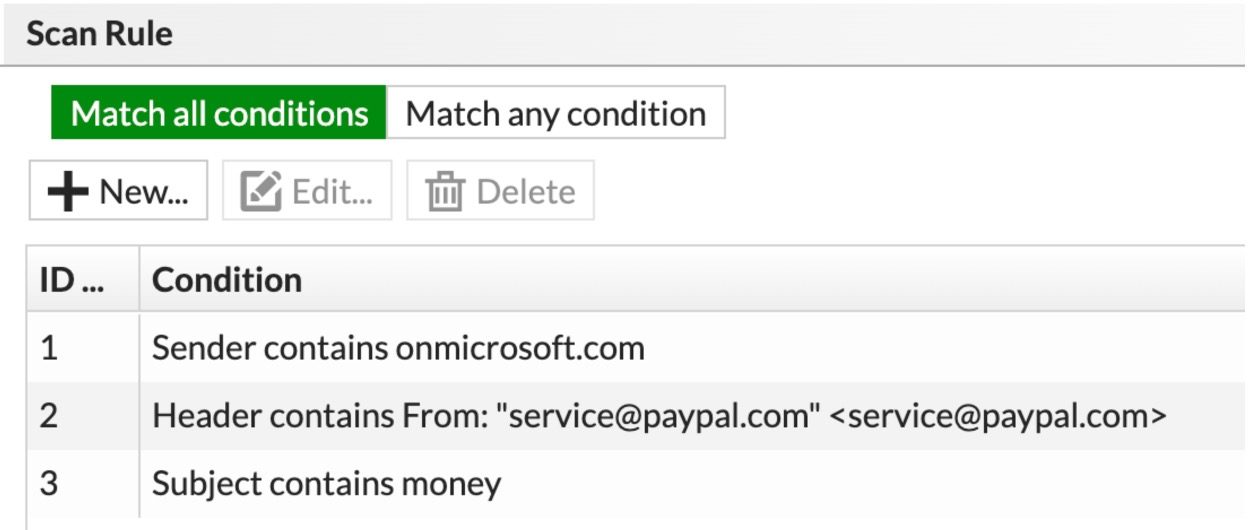
Task: Select the Subject contains money rule
Action: click(326, 484)
